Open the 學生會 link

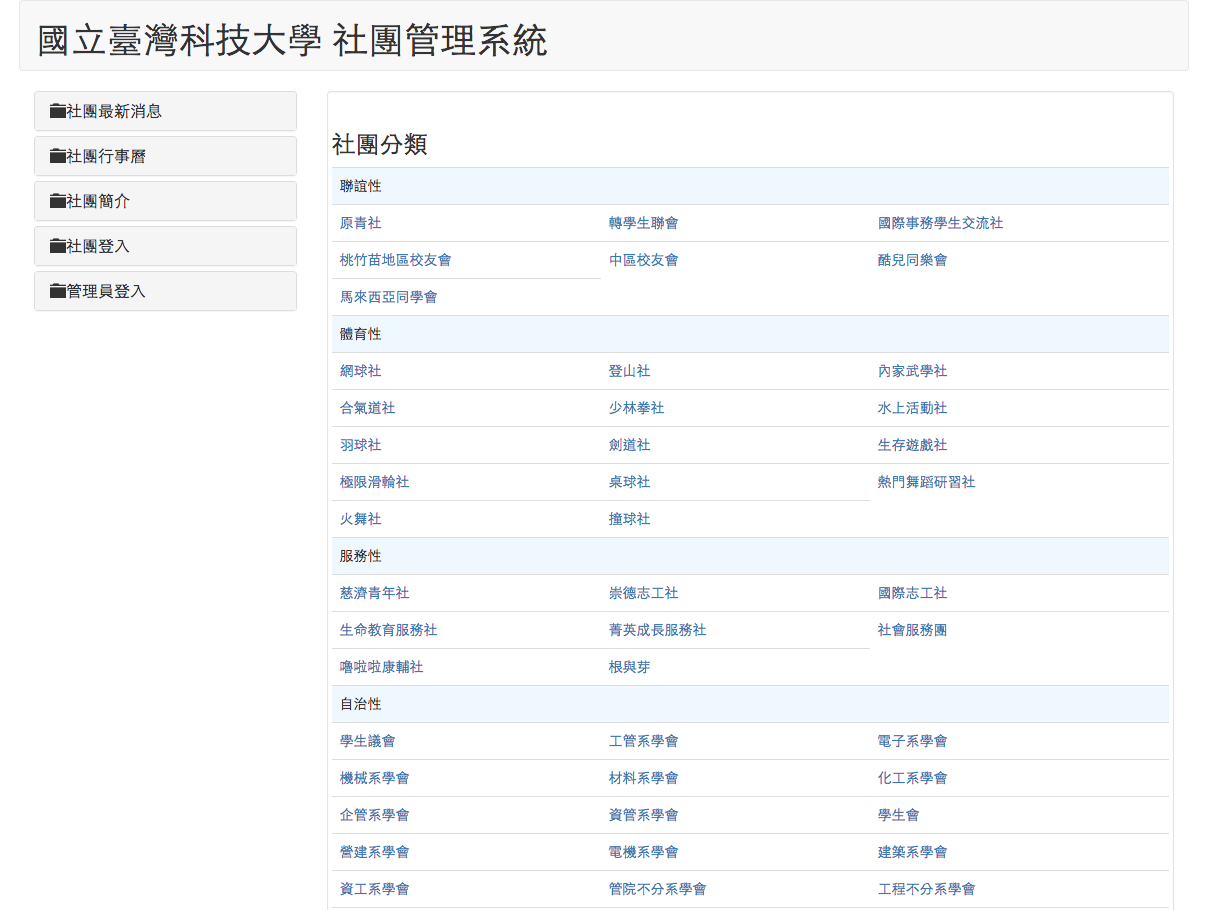click(x=898, y=815)
